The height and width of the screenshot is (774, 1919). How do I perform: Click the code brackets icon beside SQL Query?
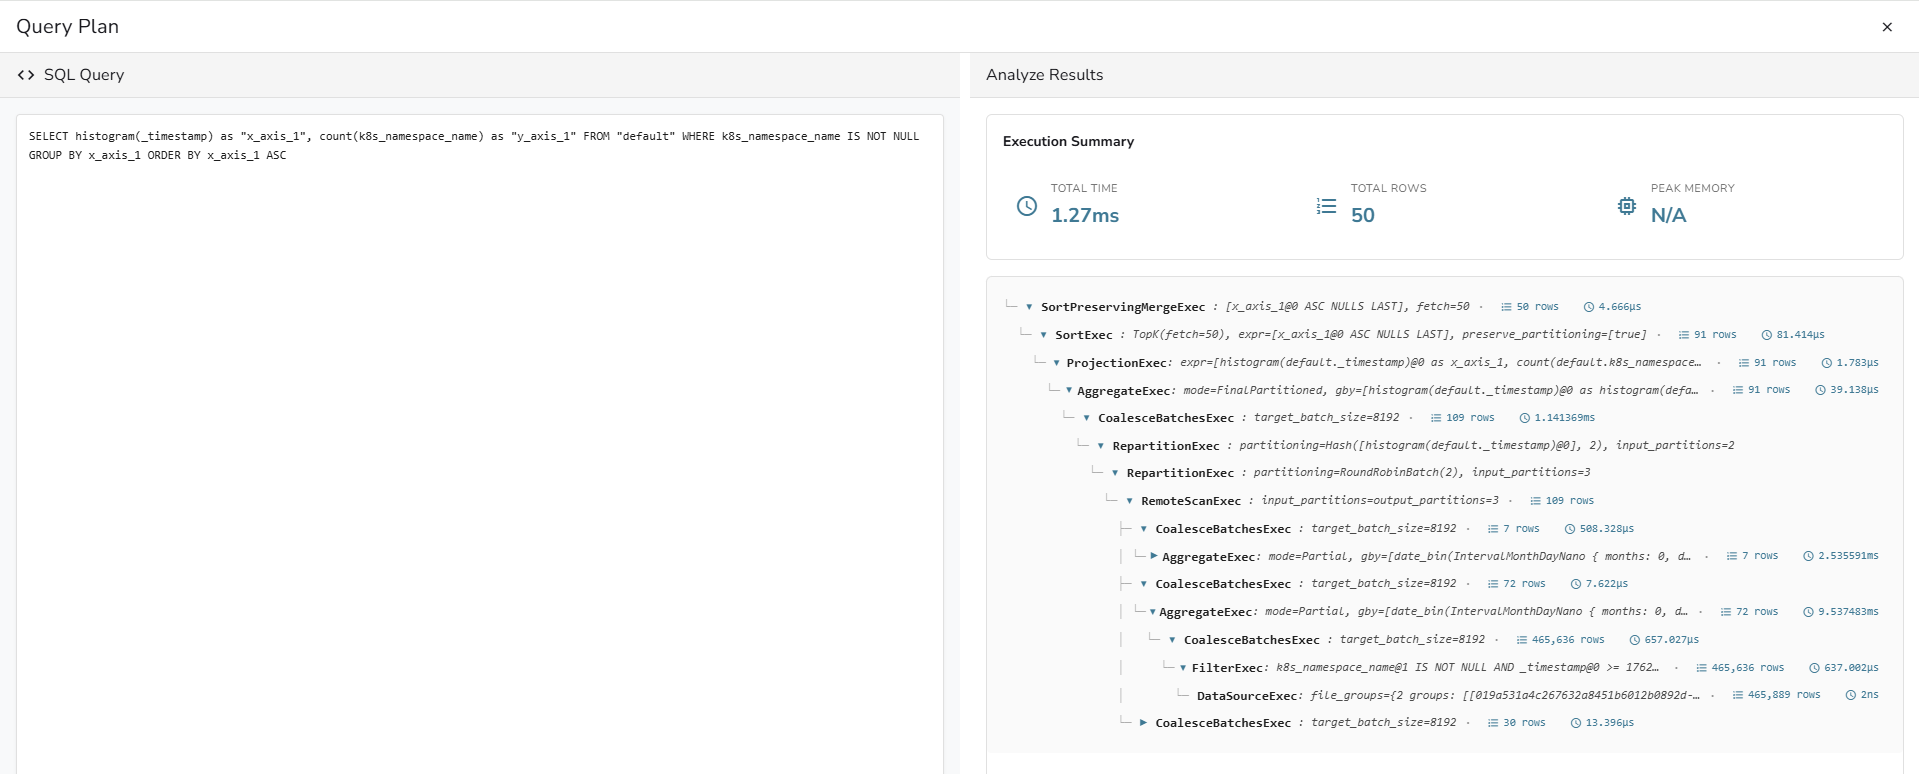pyautogui.click(x=26, y=75)
